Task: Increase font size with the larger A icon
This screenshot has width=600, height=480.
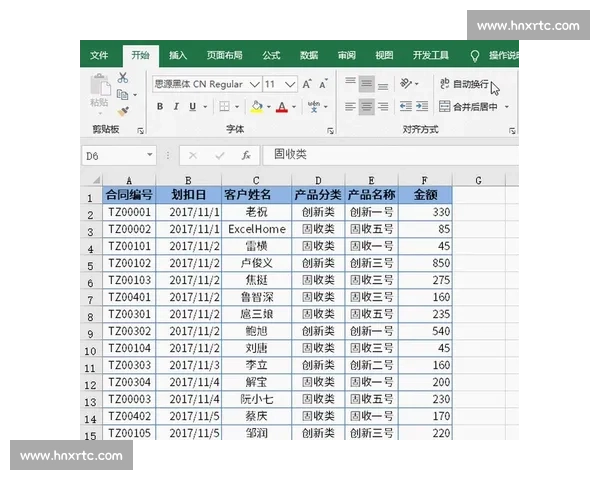Action: (307, 84)
